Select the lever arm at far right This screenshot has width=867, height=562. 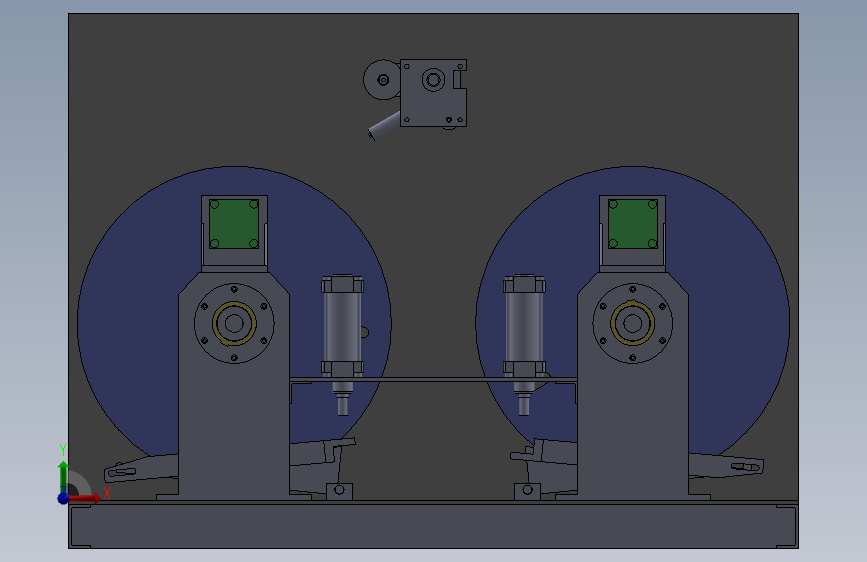pyautogui.click(x=726, y=466)
